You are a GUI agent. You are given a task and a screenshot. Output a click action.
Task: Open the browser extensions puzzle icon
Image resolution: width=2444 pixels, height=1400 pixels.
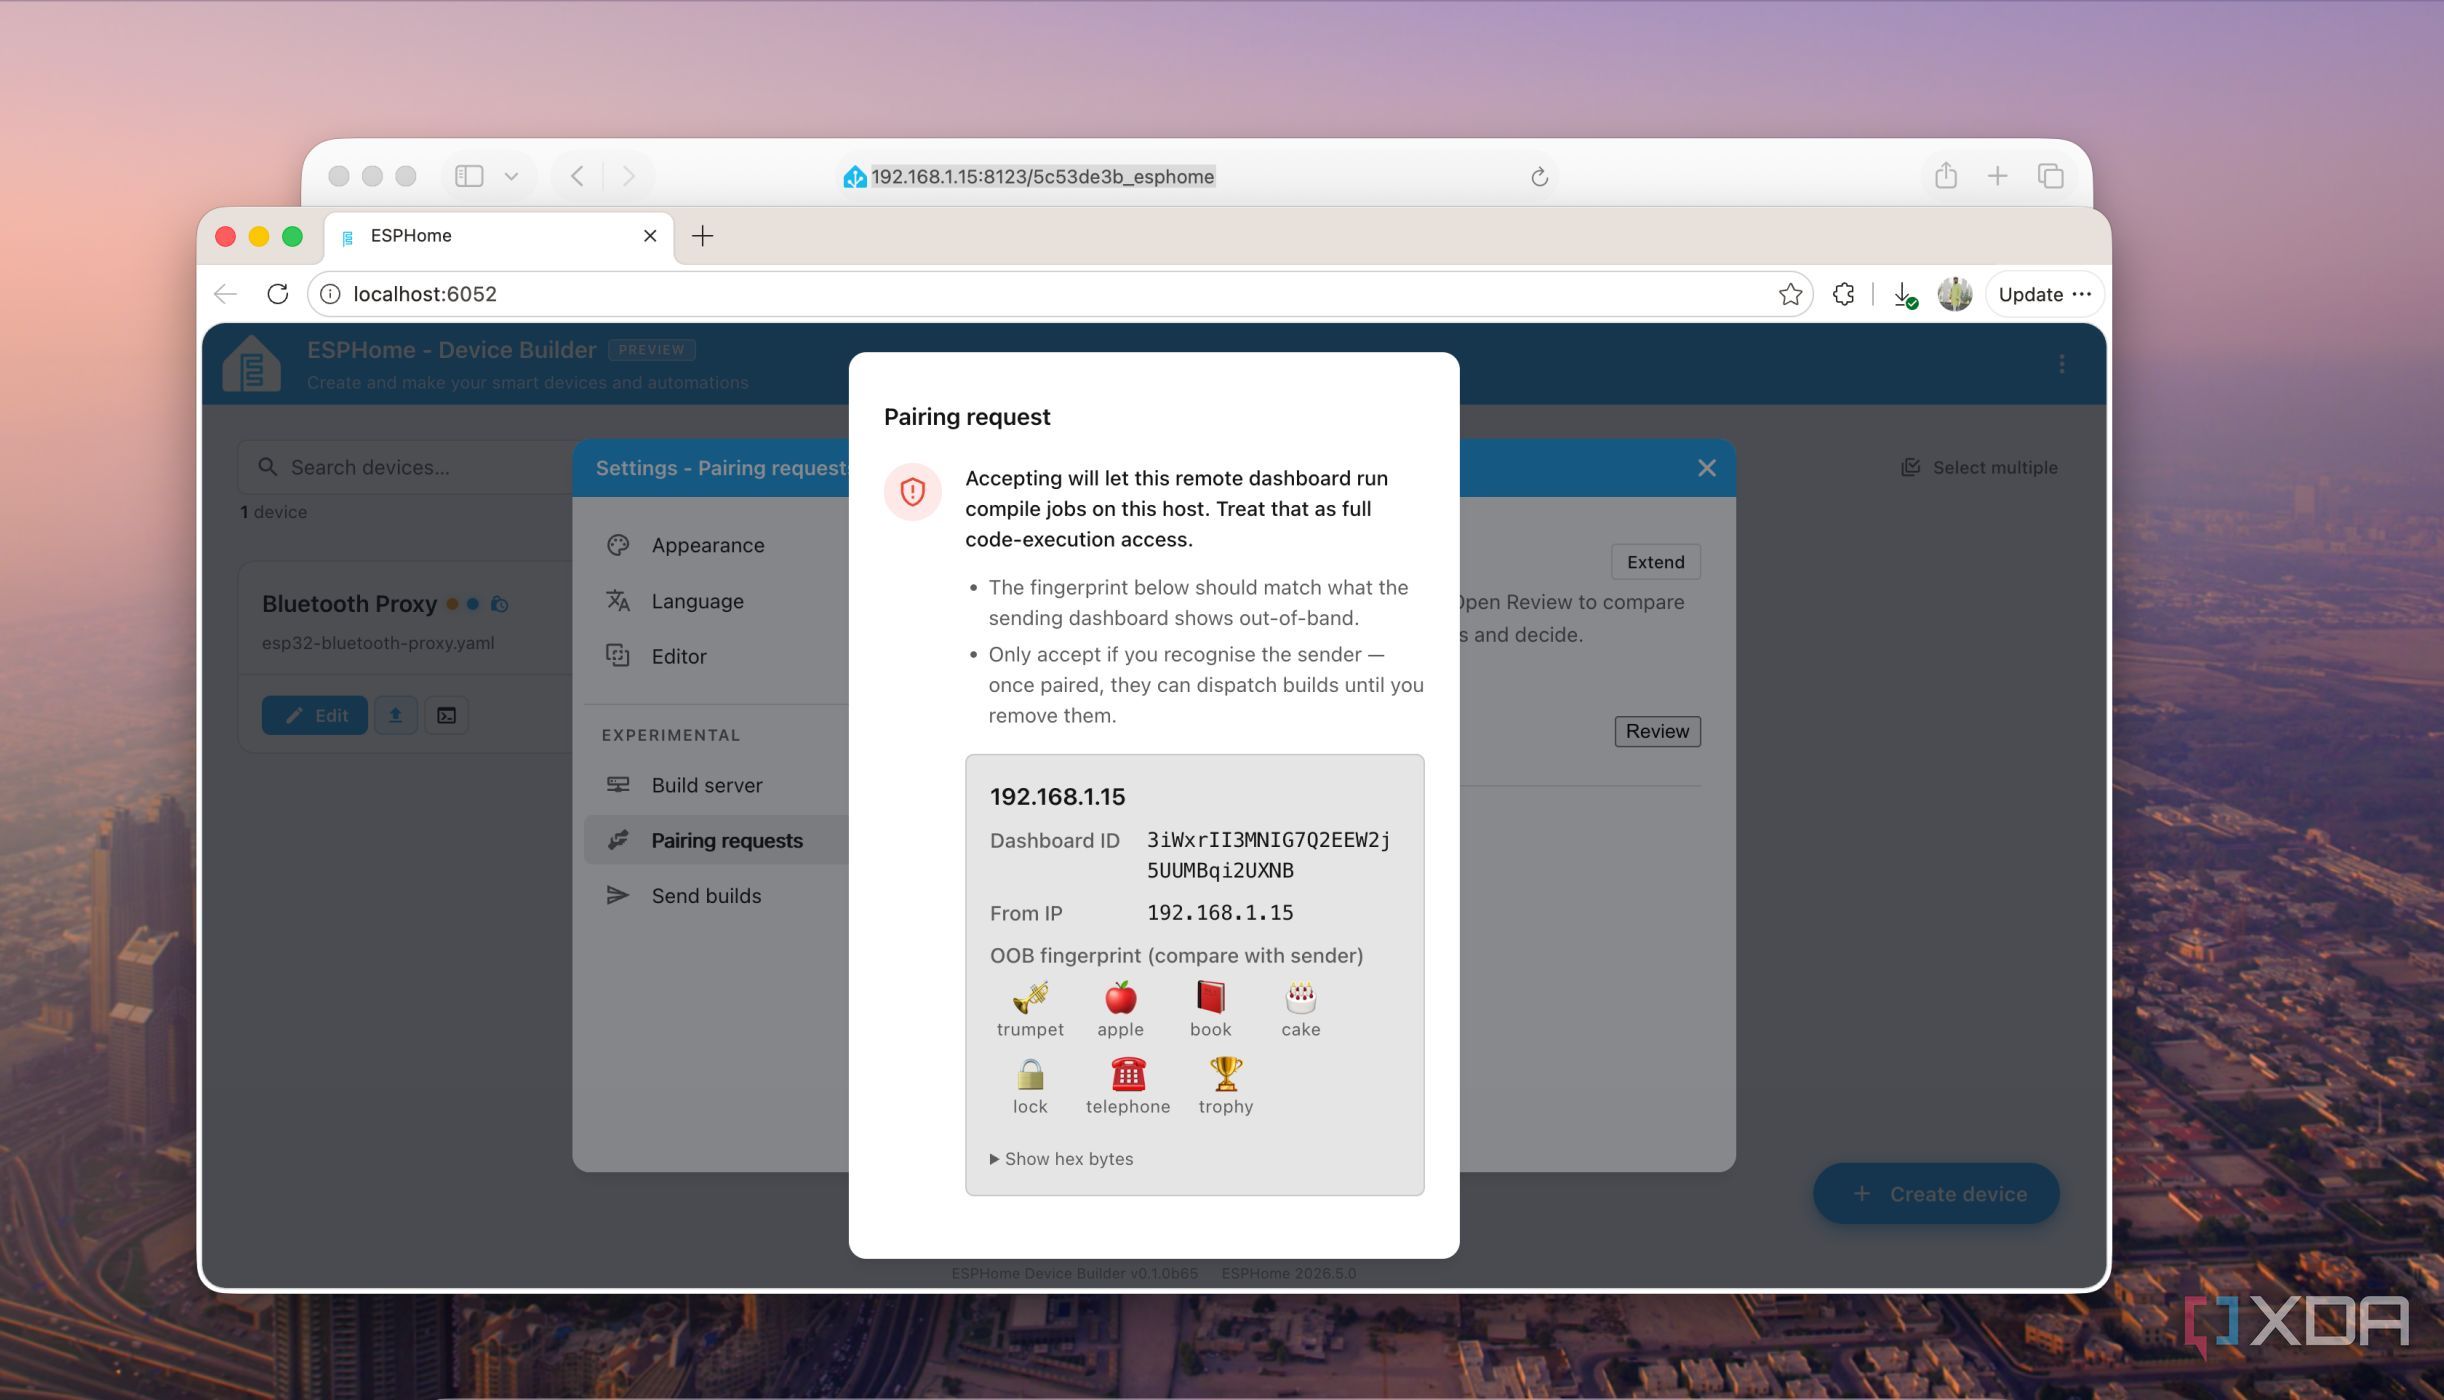point(1844,294)
